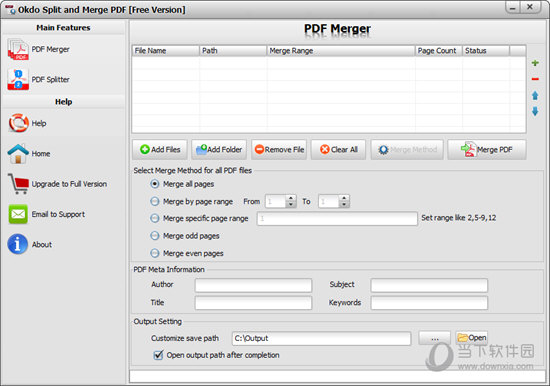Click the Merge Method button
The width and height of the screenshot is (550, 386).
pyautogui.click(x=407, y=149)
